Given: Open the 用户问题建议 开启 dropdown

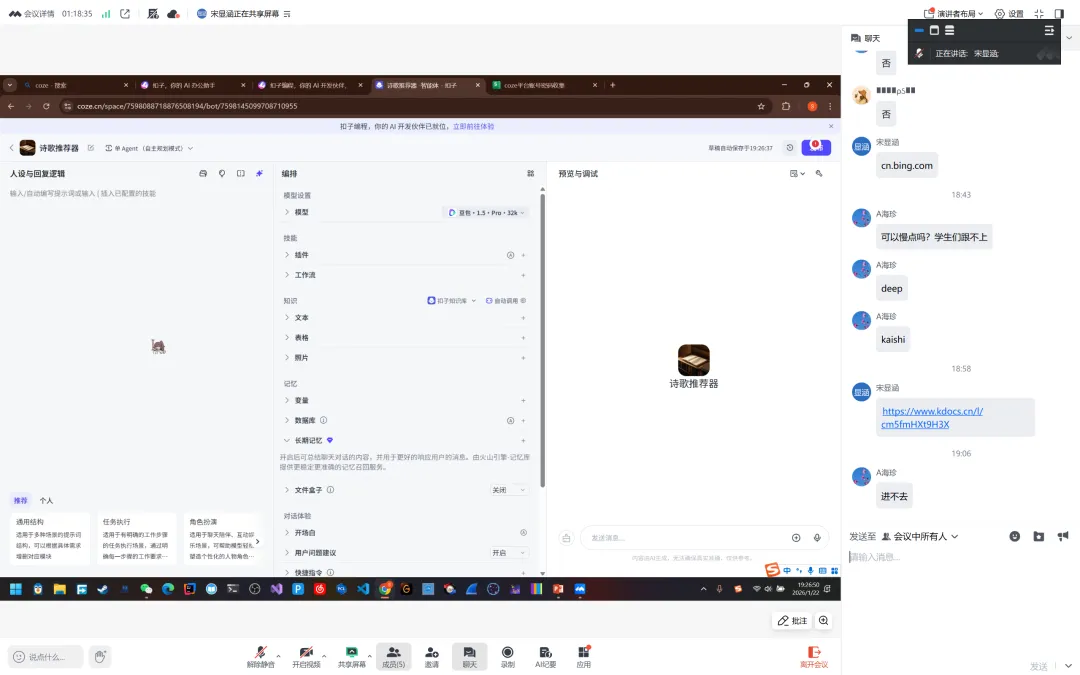Looking at the screenshot, I should point(509,553).
